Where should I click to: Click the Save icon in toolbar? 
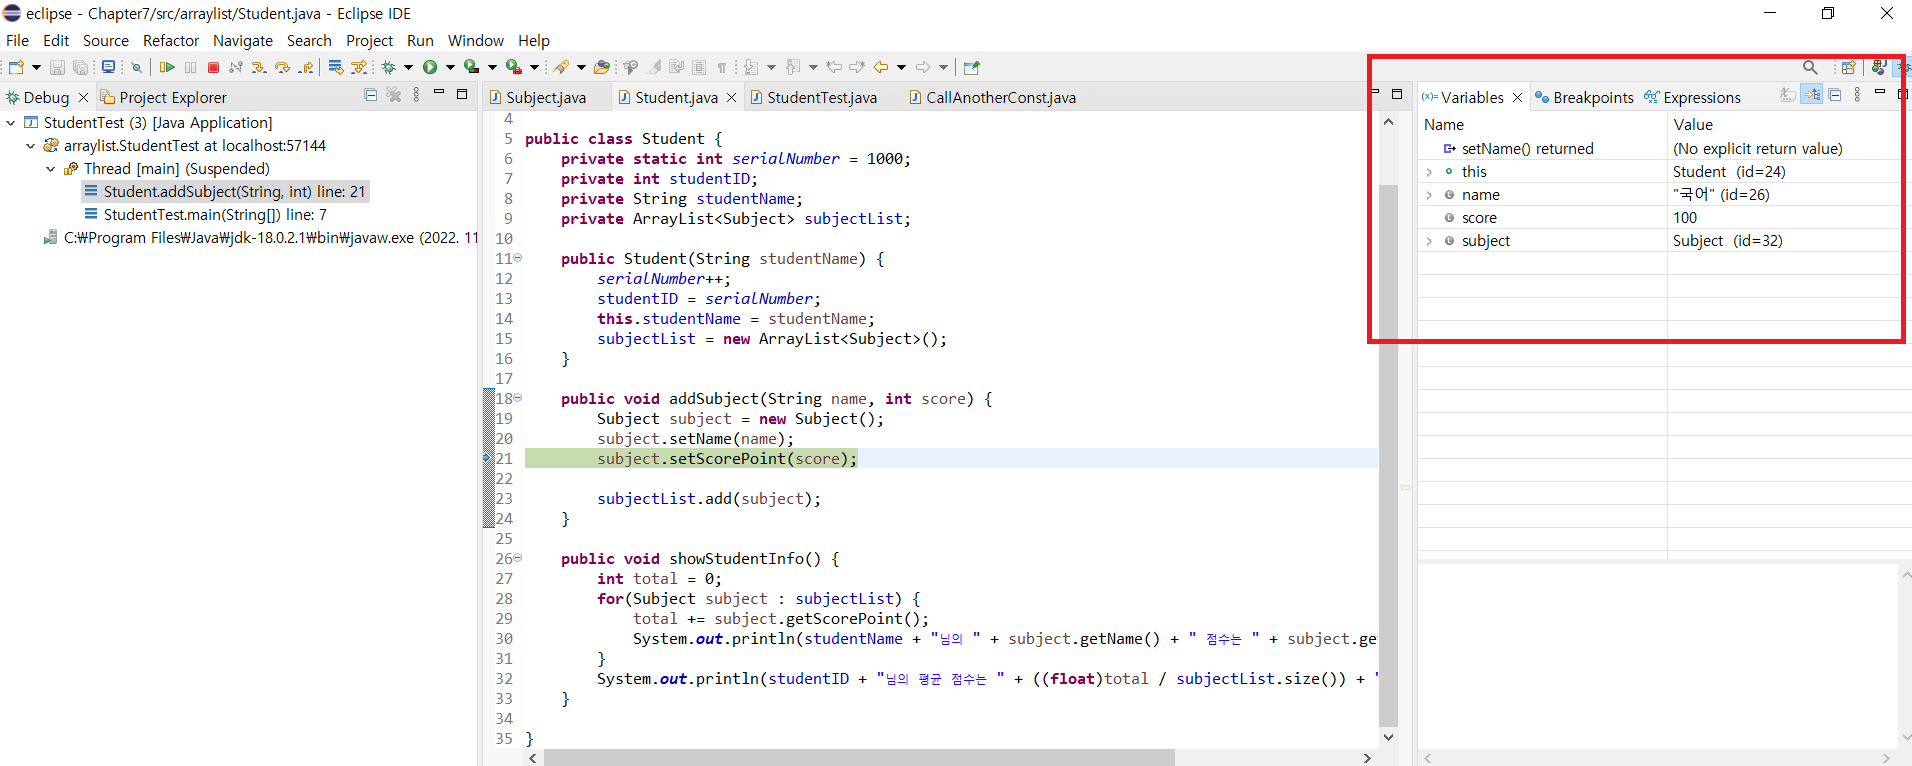(x=57, y=67)
